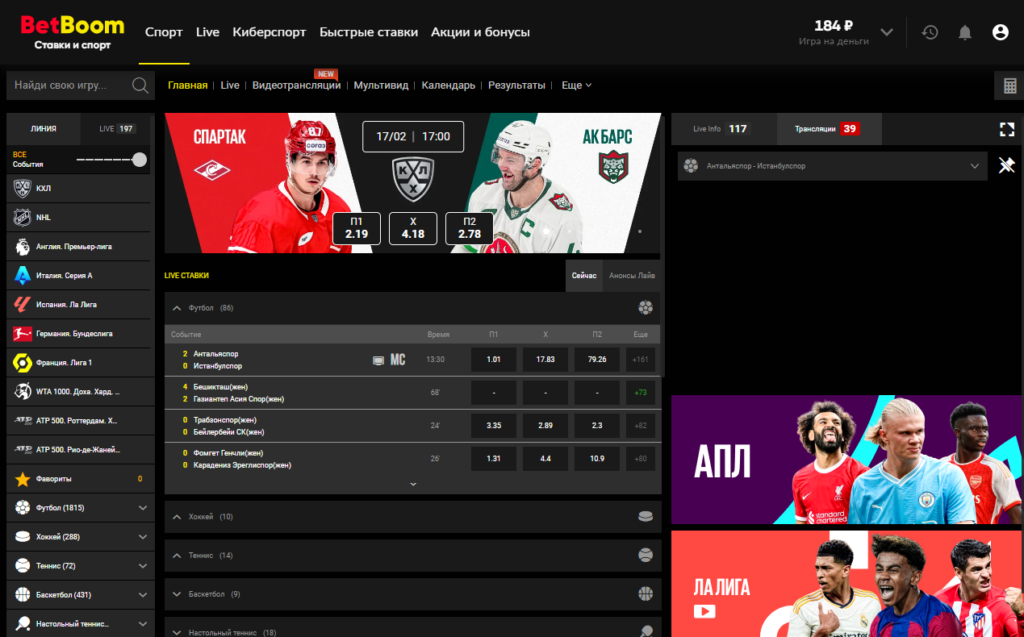
Task: Go to Live in main menu
Action: (x=208, y=32)
